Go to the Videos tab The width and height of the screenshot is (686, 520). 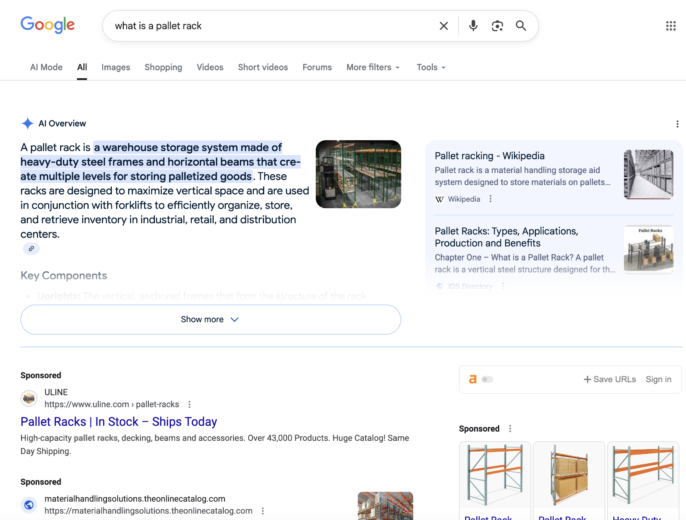pyautogui.click(x=210, y=67)
